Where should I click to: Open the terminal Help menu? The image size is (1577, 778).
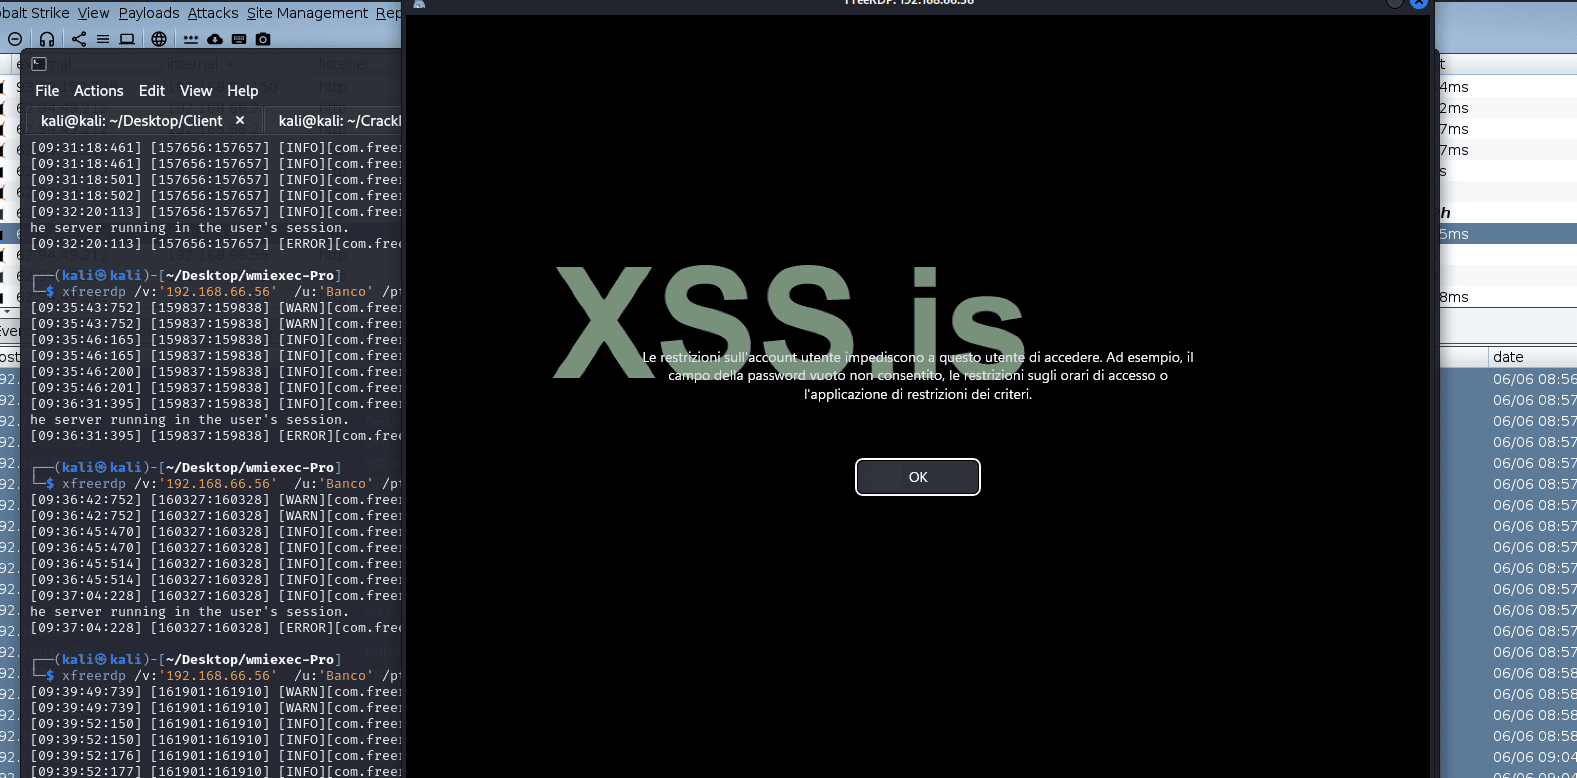(x=243, y=91)
